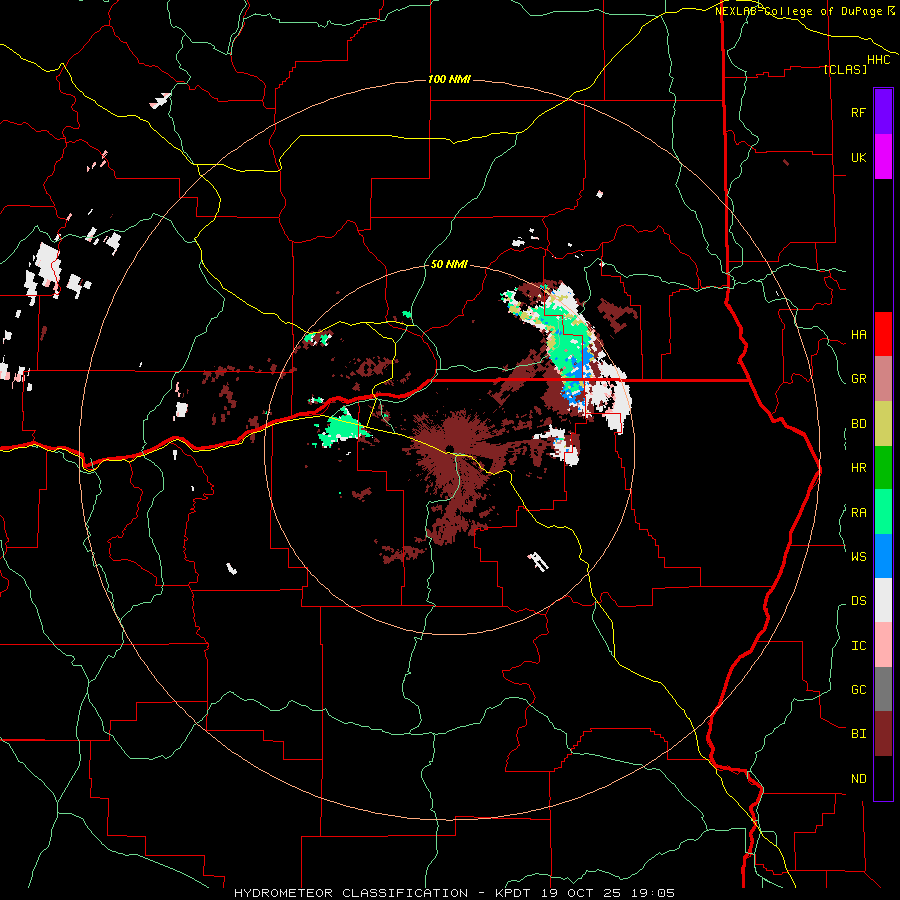Click the DS white legend swatch
Image resolution: width=900 pixels, height=900 pixels.
883,600
